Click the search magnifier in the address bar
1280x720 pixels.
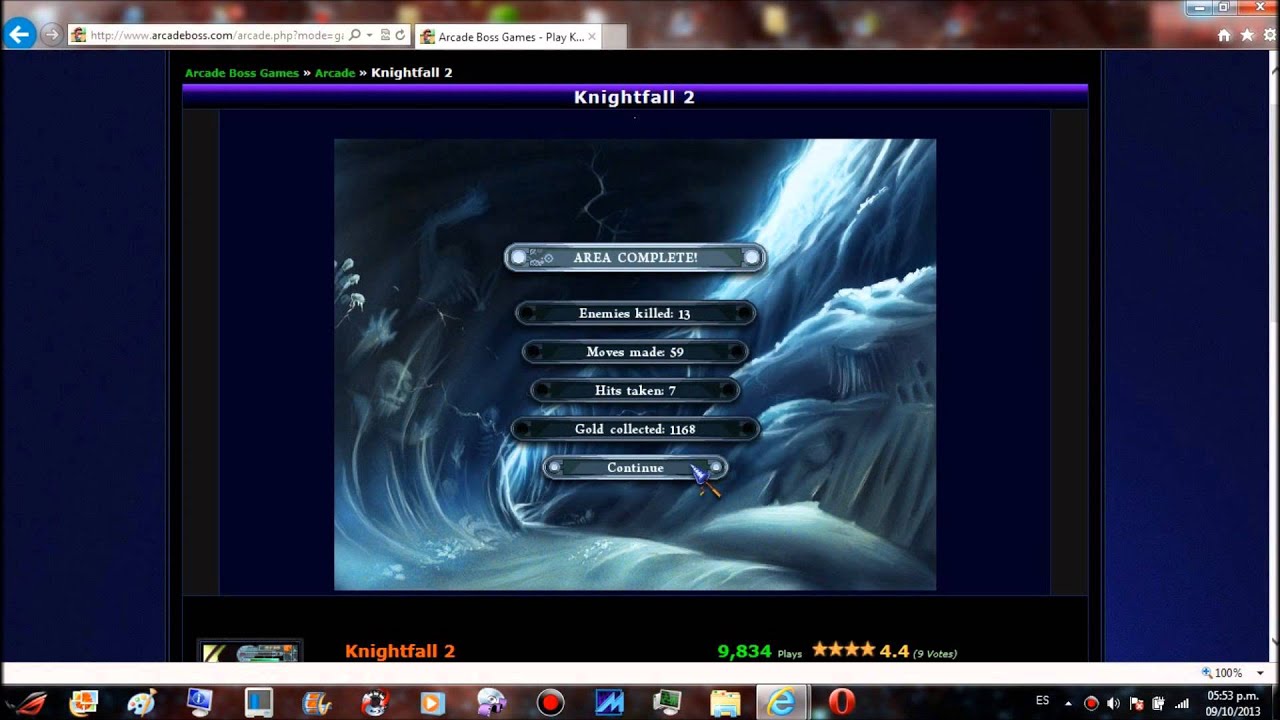(355, 35)
